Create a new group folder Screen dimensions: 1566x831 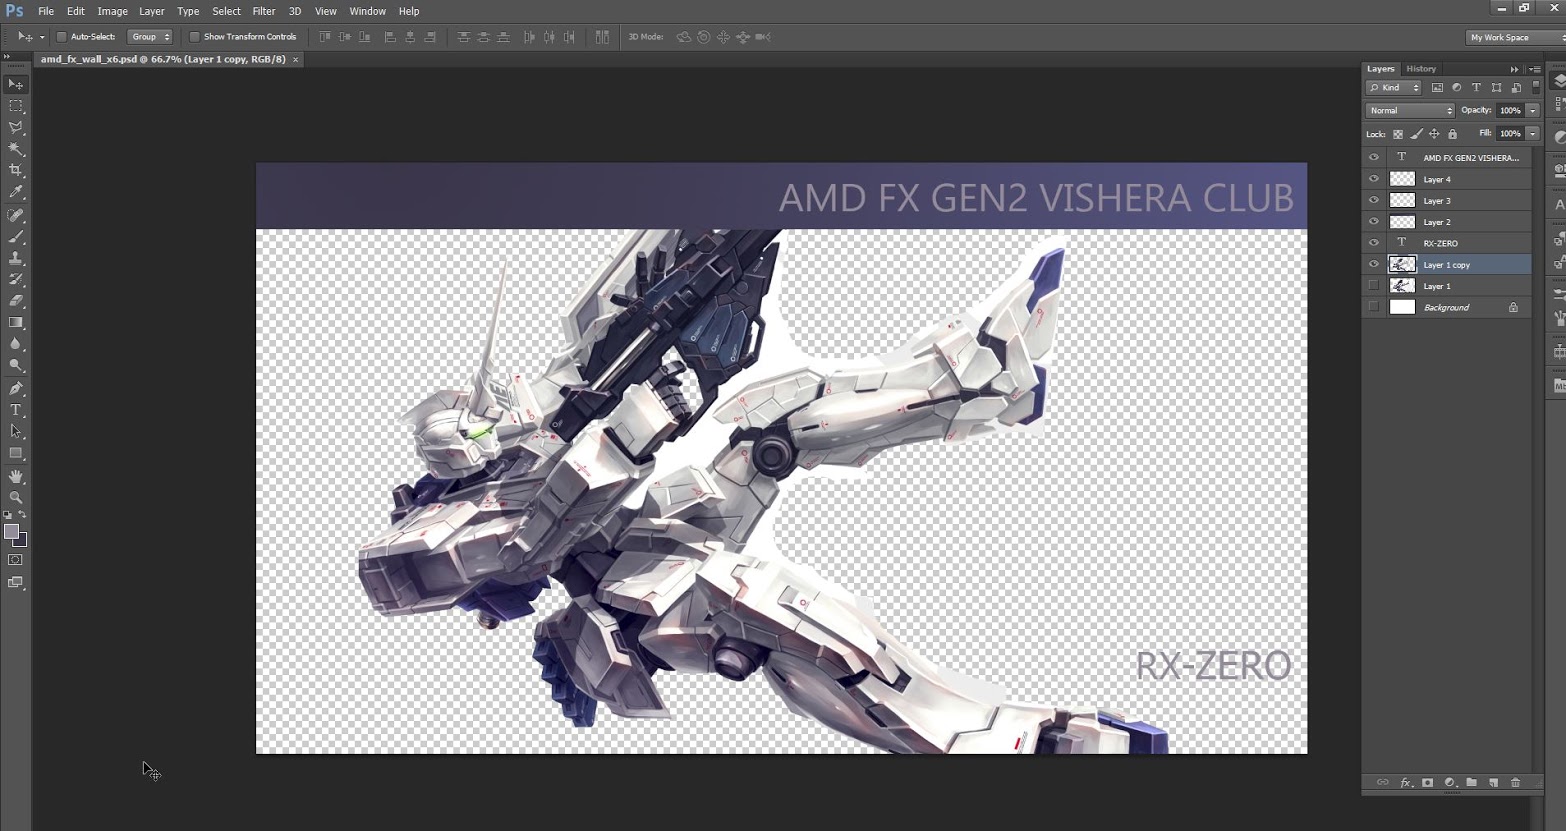coord(1471,783)
